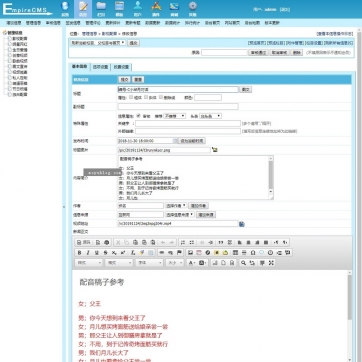Click the subtitle input field
This screenshot has height=362, width=362.
point(178,106)
